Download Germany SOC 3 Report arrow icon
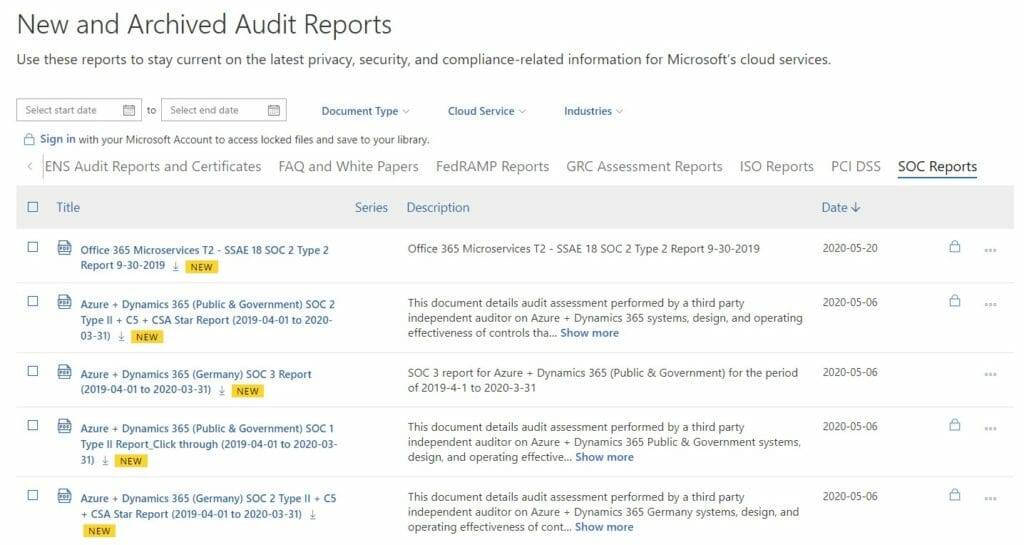 coord(221,390)
